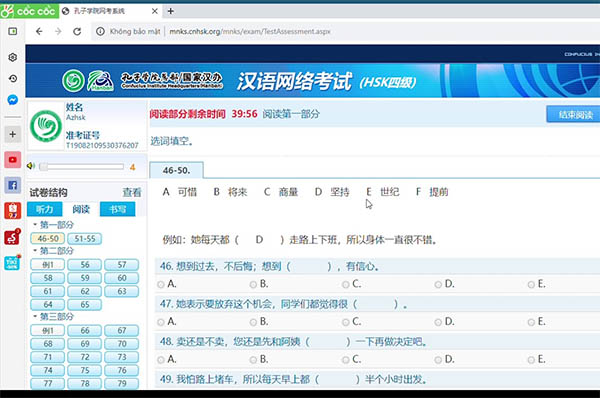The width and height of the screenshot is (600, 398).
Task: Open Tiki icon in sidebar
Action: (x=12, y=263)
